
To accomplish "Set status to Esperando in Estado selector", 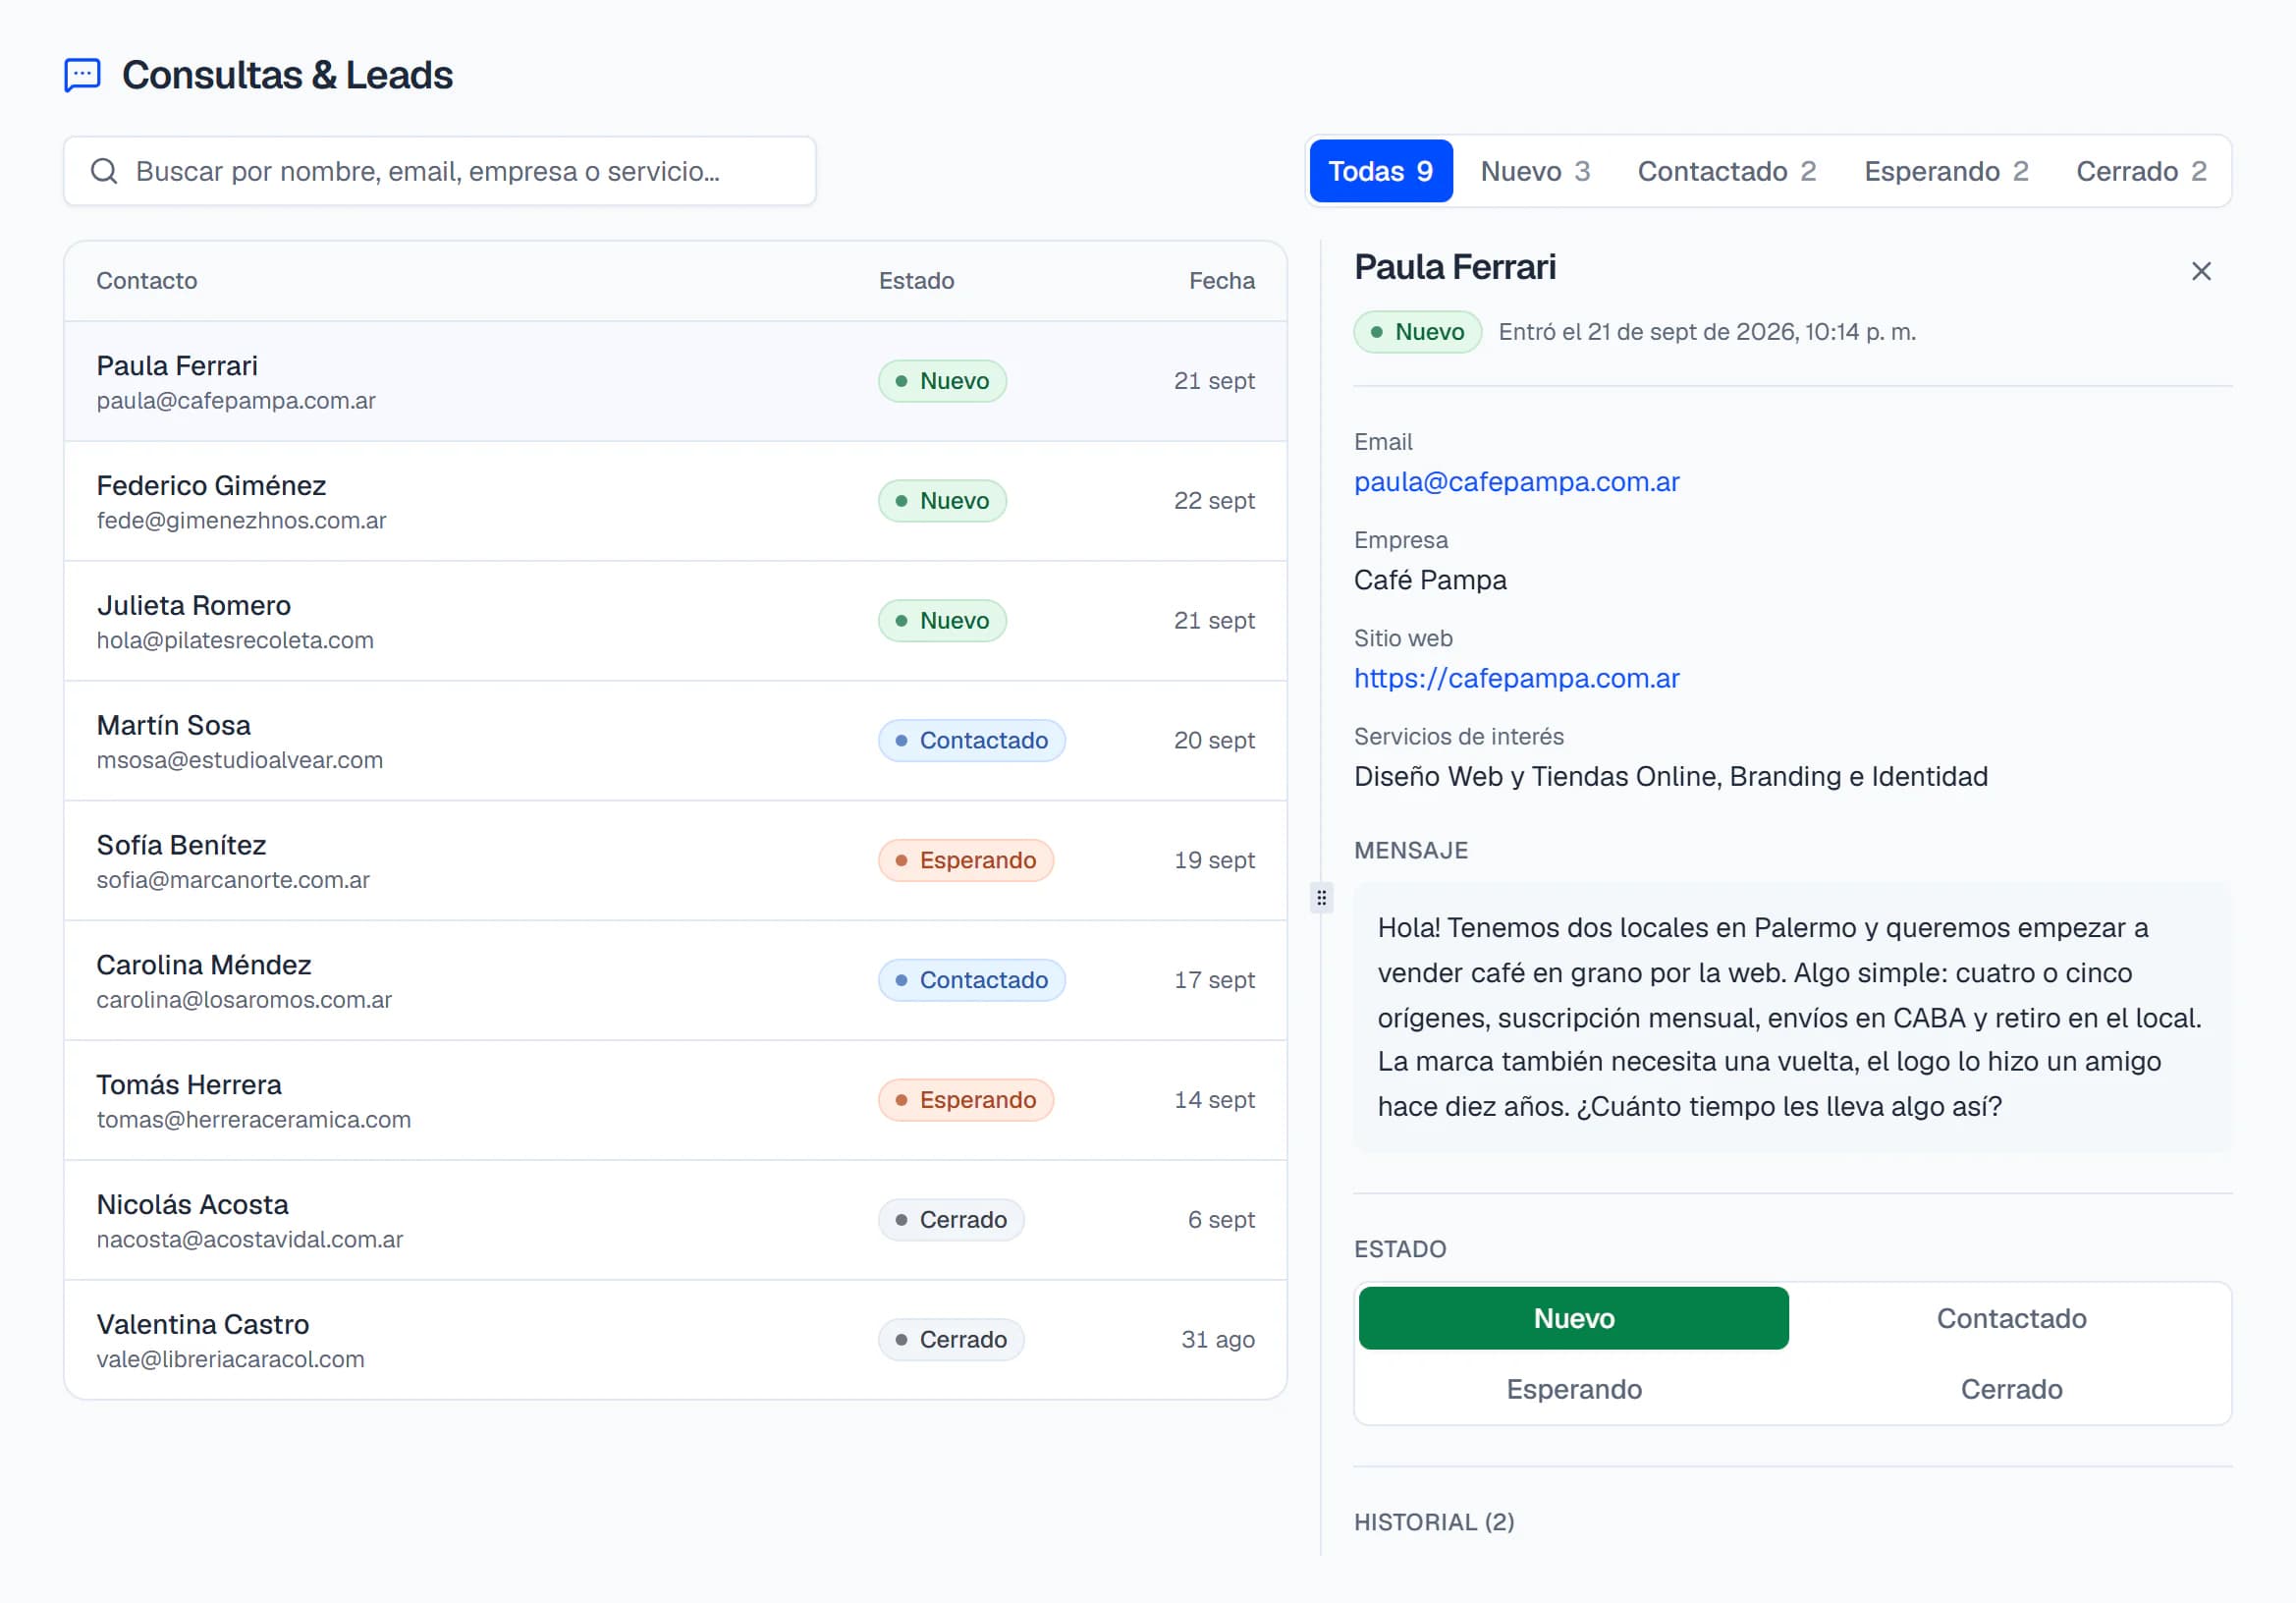I will click(x=1573, y=1389).
